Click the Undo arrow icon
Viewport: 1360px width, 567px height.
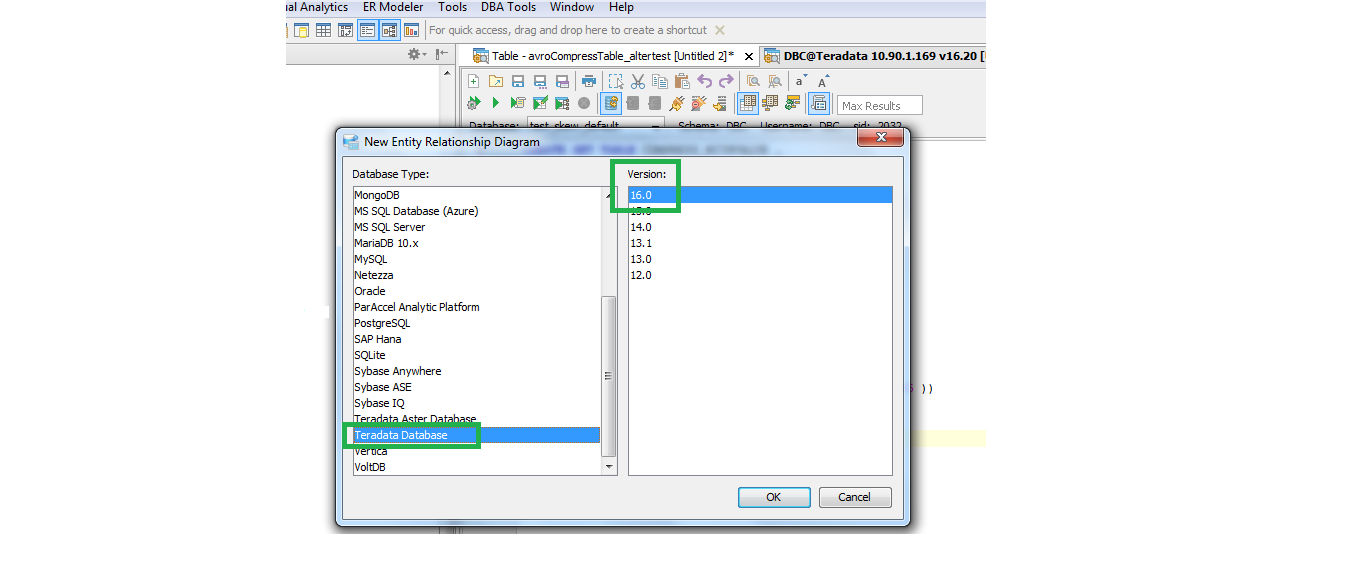click(705, 81)
